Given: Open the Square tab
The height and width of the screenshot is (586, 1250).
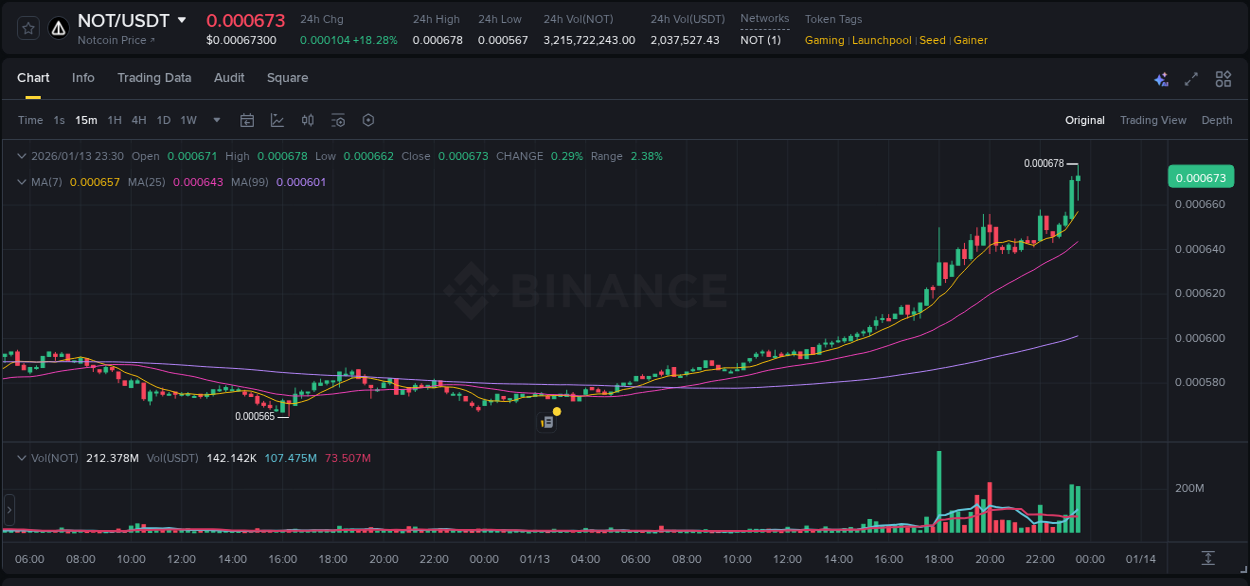Looking at the screenshot, I should coord(287,77).
